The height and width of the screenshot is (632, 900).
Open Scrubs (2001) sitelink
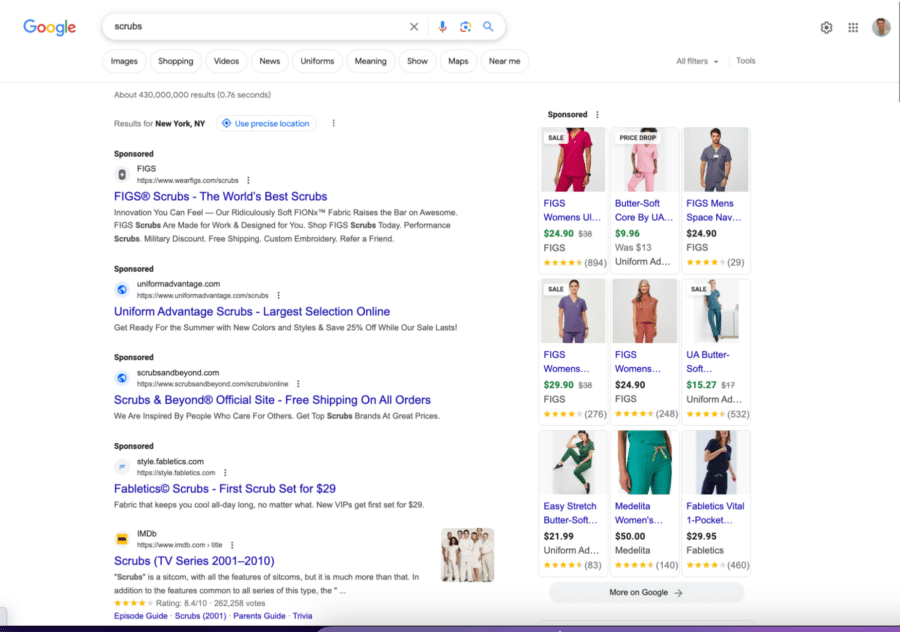coord(200,616)
